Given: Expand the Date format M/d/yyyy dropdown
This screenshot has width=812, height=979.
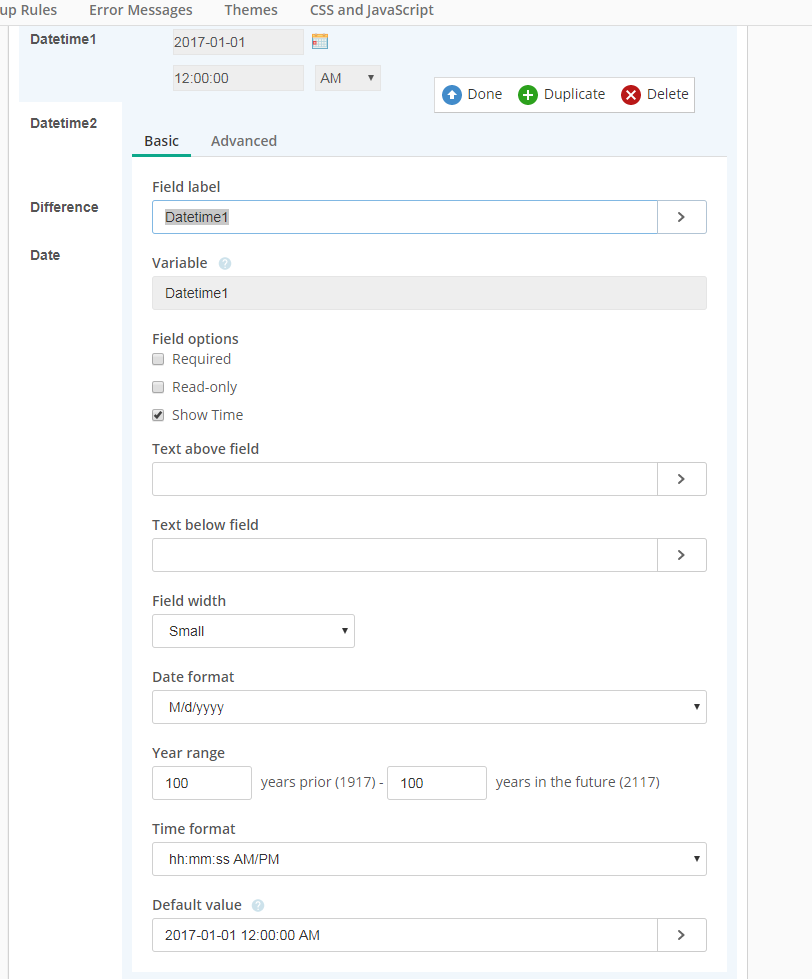Looking at the screenshot, I should (429, 707).
